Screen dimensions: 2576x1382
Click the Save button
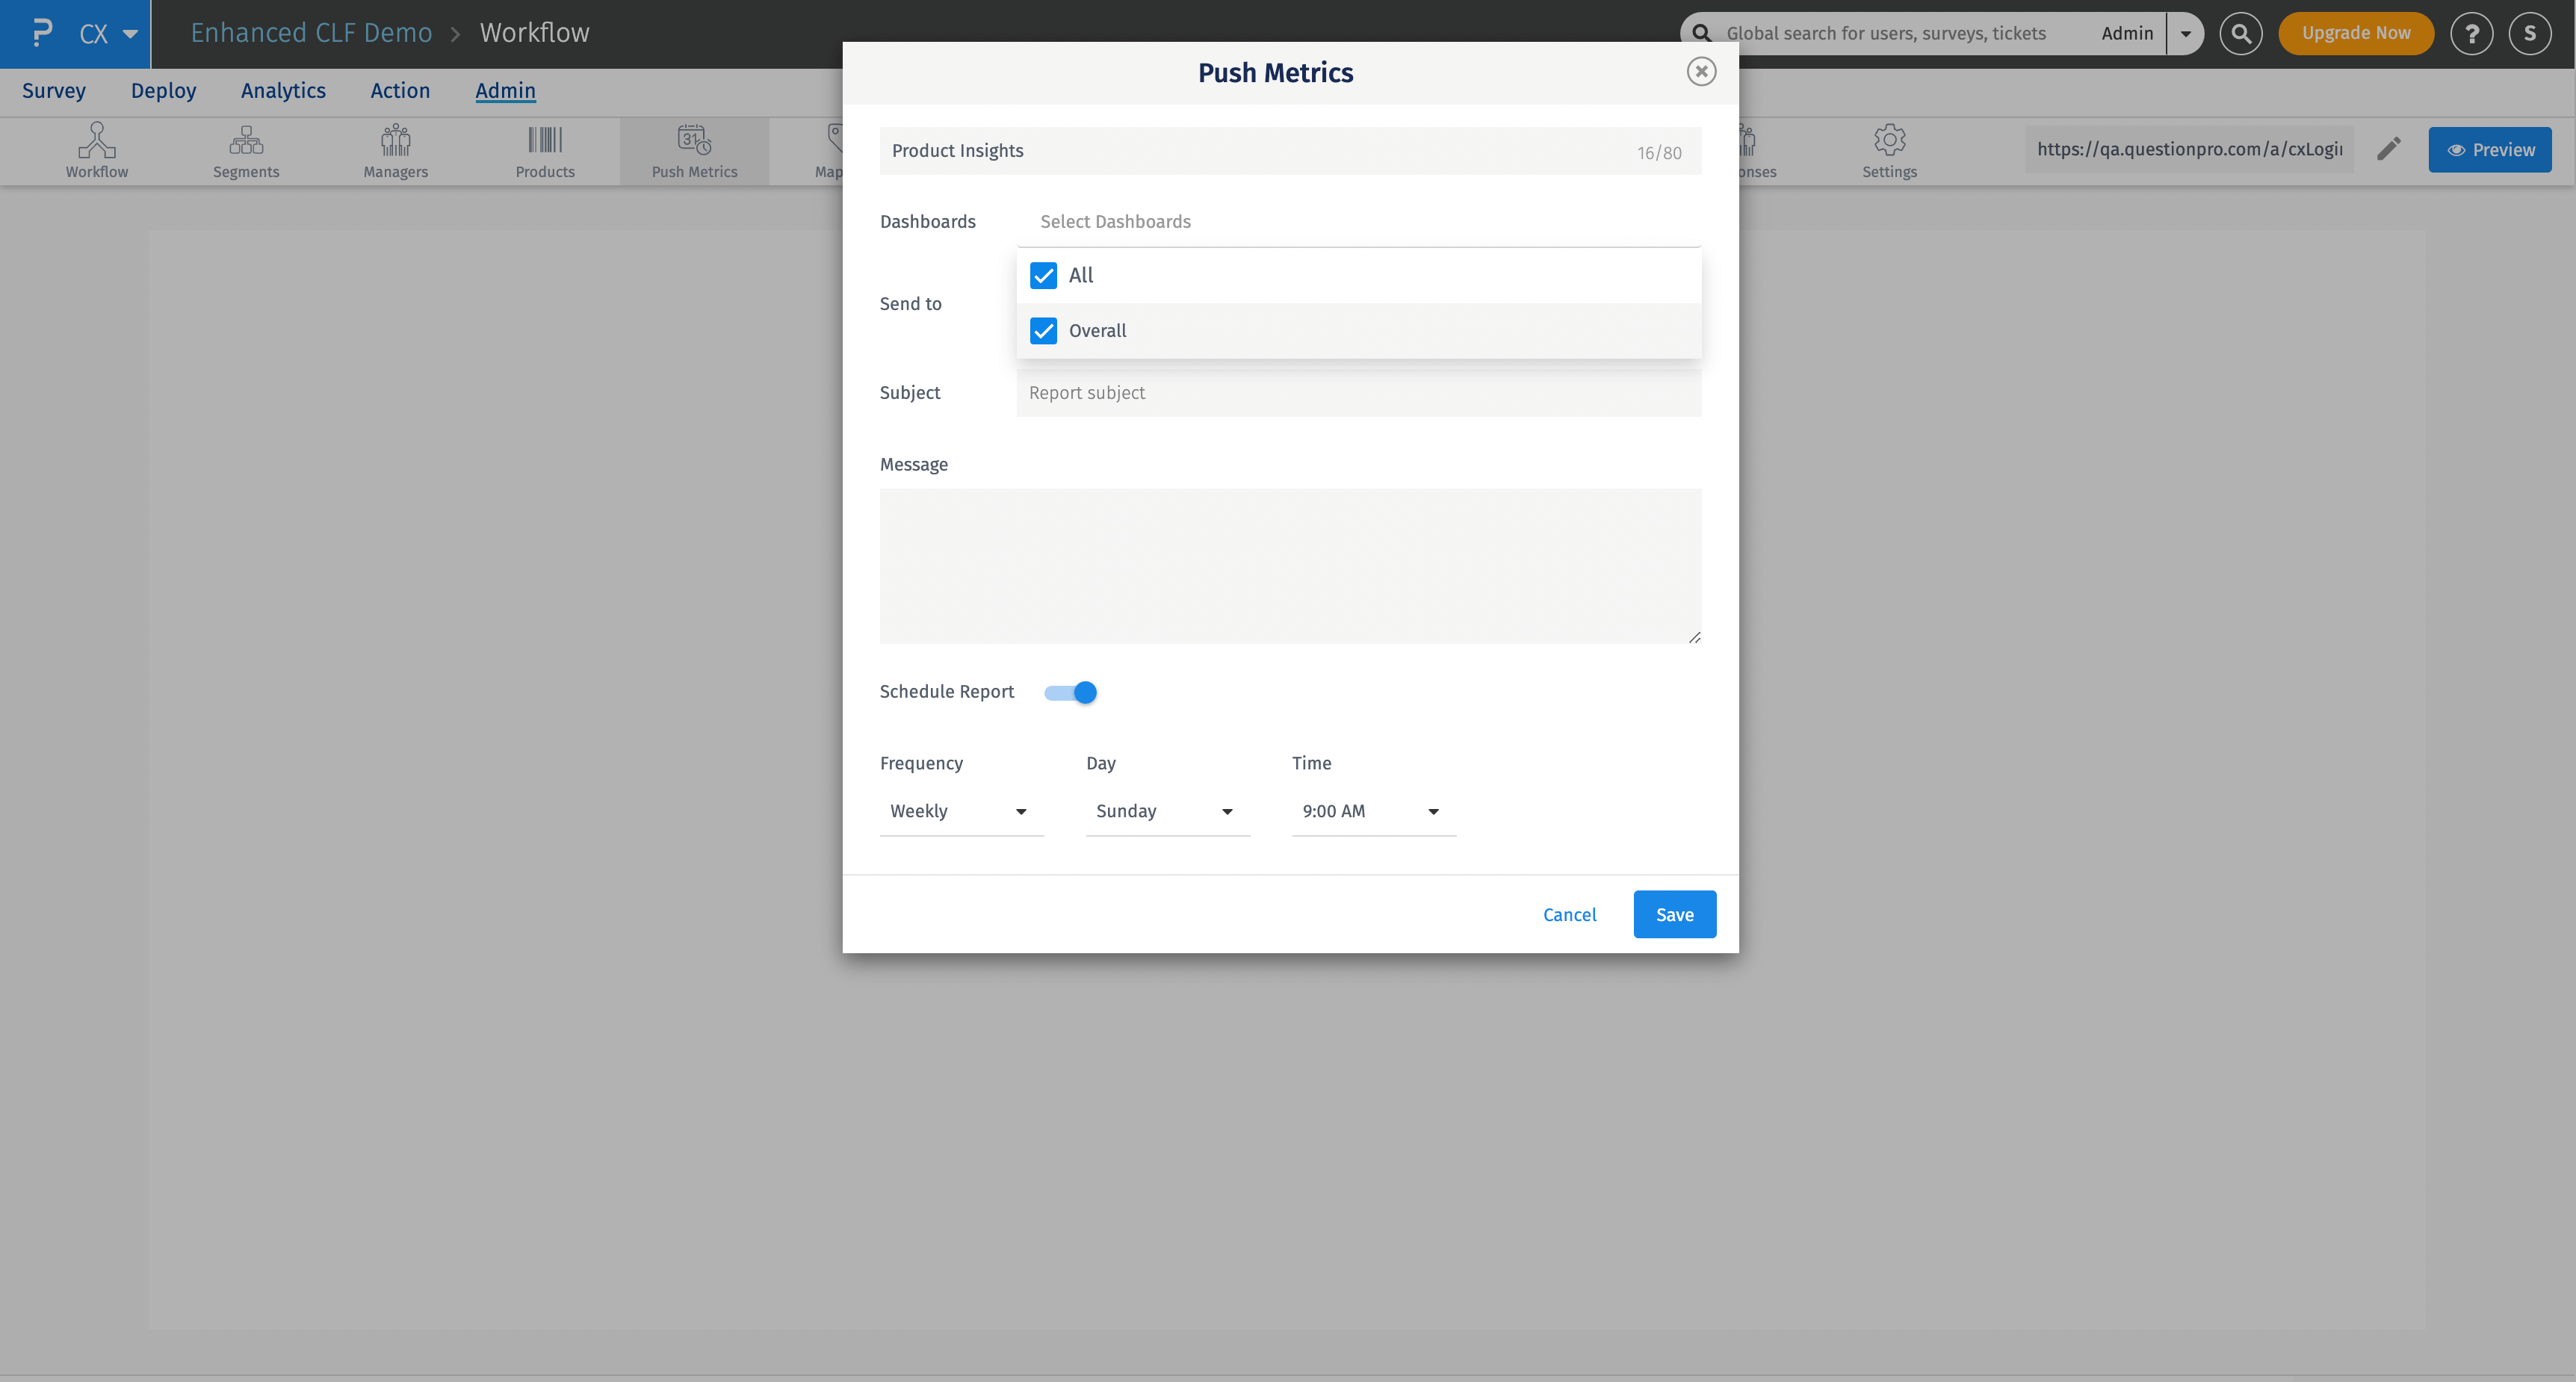pyautogui.click(x=1674, y=913)
